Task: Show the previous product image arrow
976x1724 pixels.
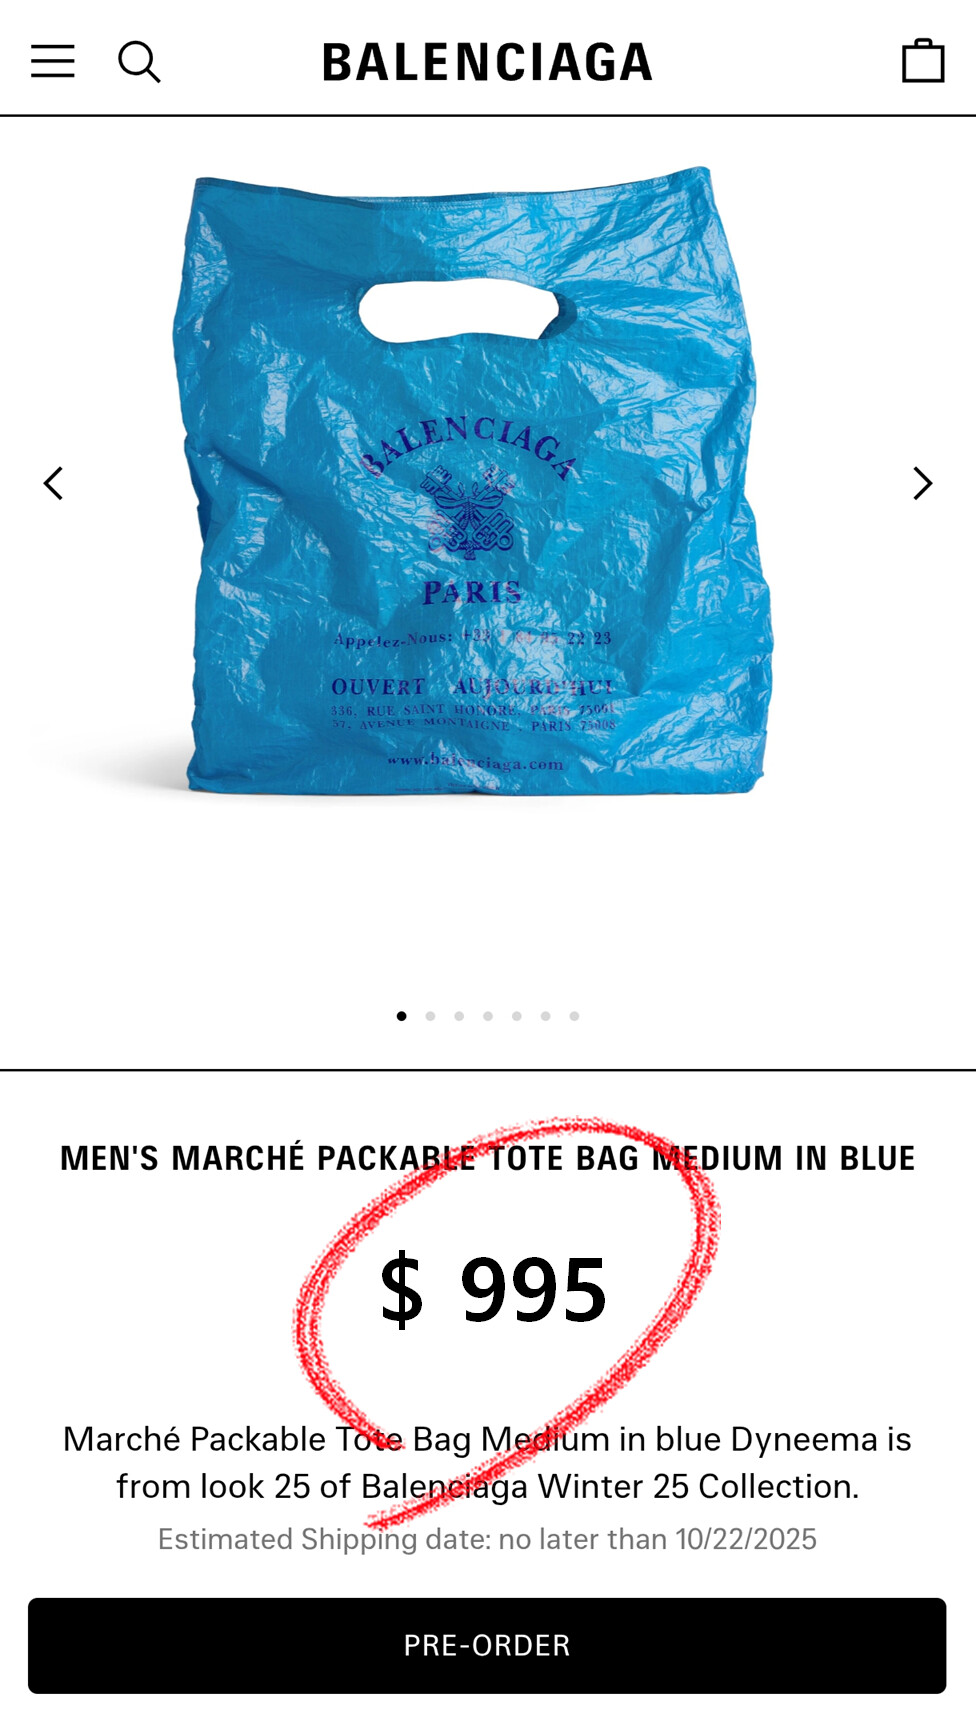Action: (53, 483)
